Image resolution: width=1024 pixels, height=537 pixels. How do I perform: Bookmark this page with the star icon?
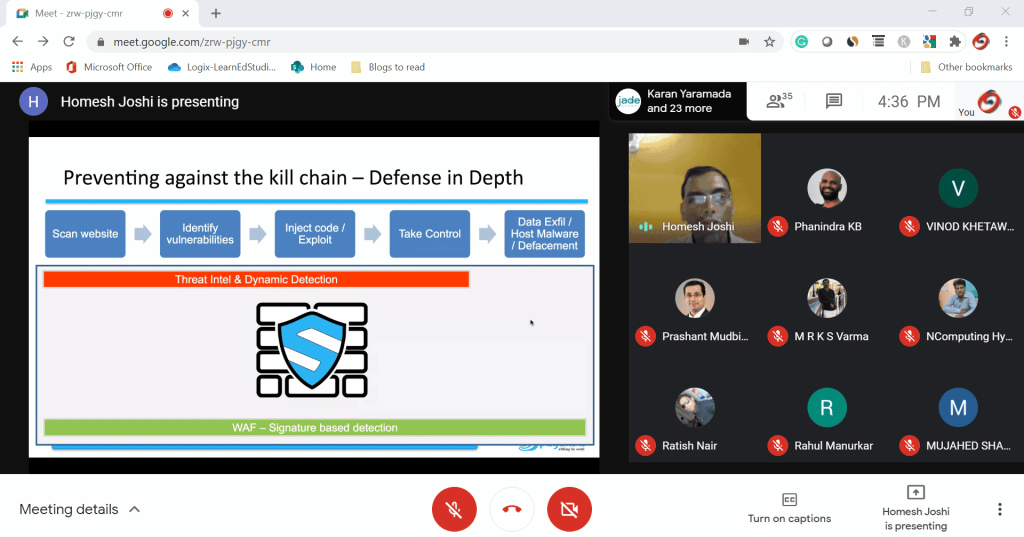(x=770, y=42)
